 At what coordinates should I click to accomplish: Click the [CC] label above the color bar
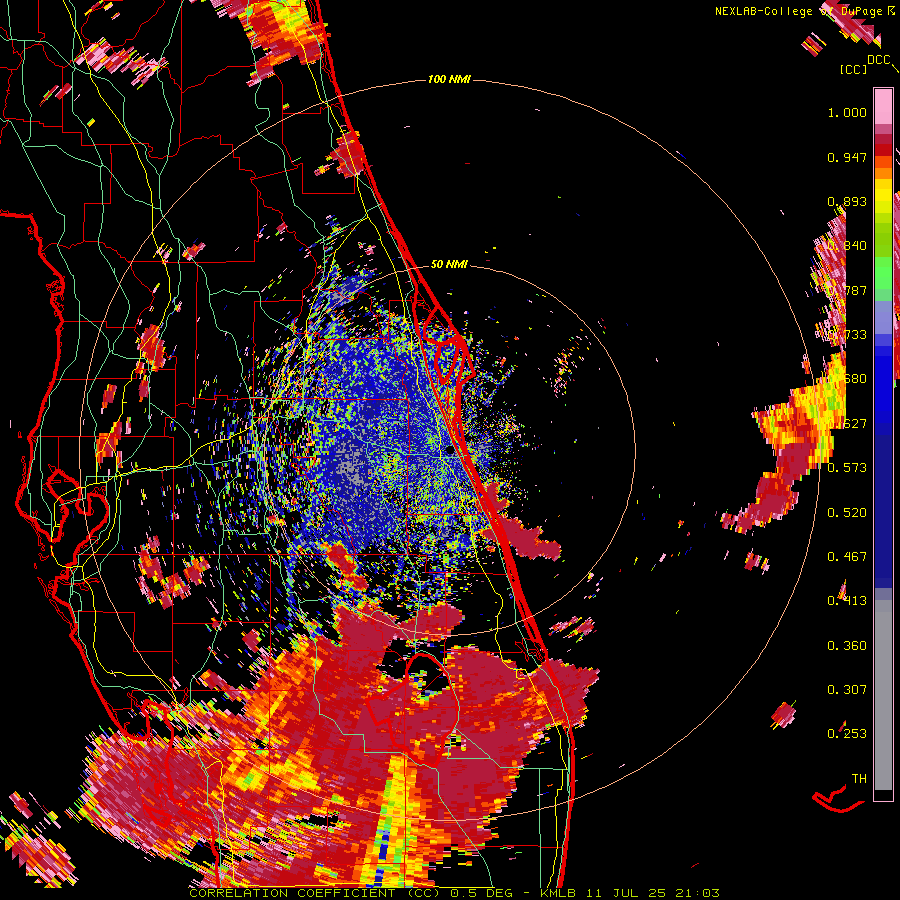[854, 69]
